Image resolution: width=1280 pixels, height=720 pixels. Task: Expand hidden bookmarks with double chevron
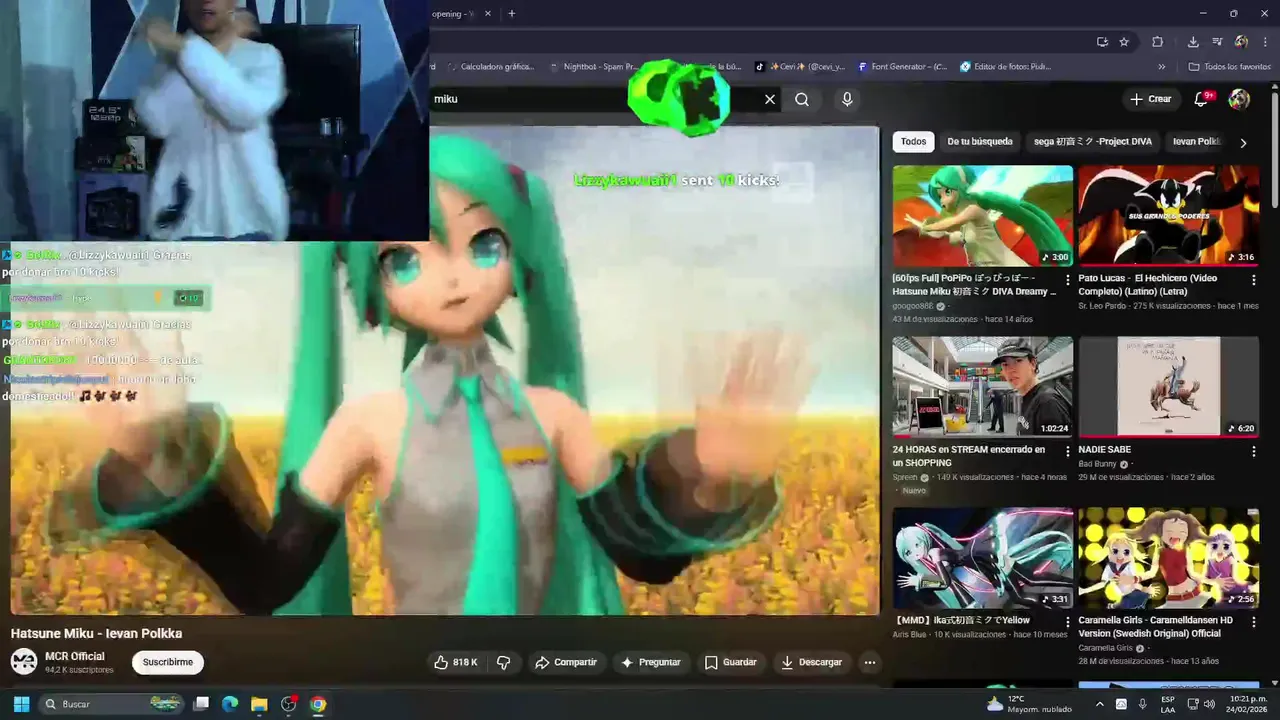1162,67
